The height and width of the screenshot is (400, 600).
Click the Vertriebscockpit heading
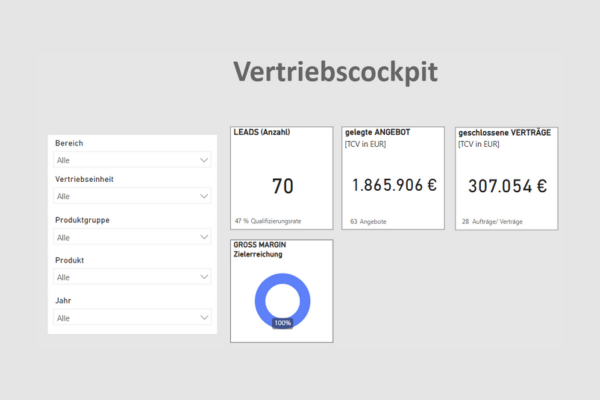tap(335, 72)
